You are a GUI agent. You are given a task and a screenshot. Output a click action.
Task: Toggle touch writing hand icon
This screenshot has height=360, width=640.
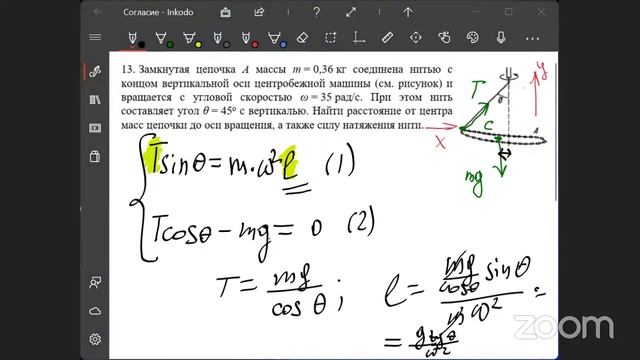444,38
